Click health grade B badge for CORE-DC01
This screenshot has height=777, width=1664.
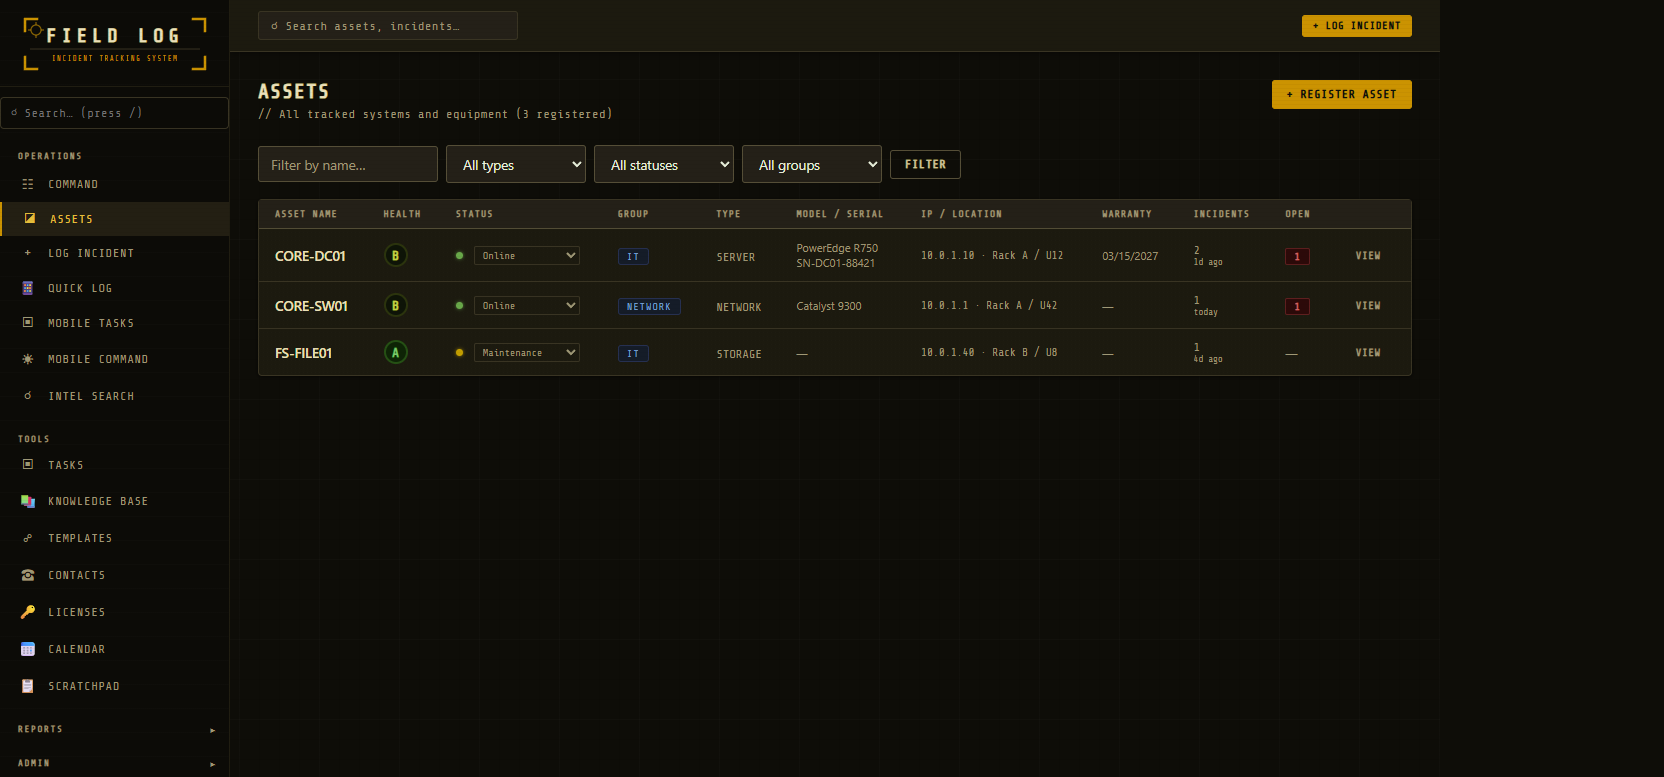(x=396, y=256)
